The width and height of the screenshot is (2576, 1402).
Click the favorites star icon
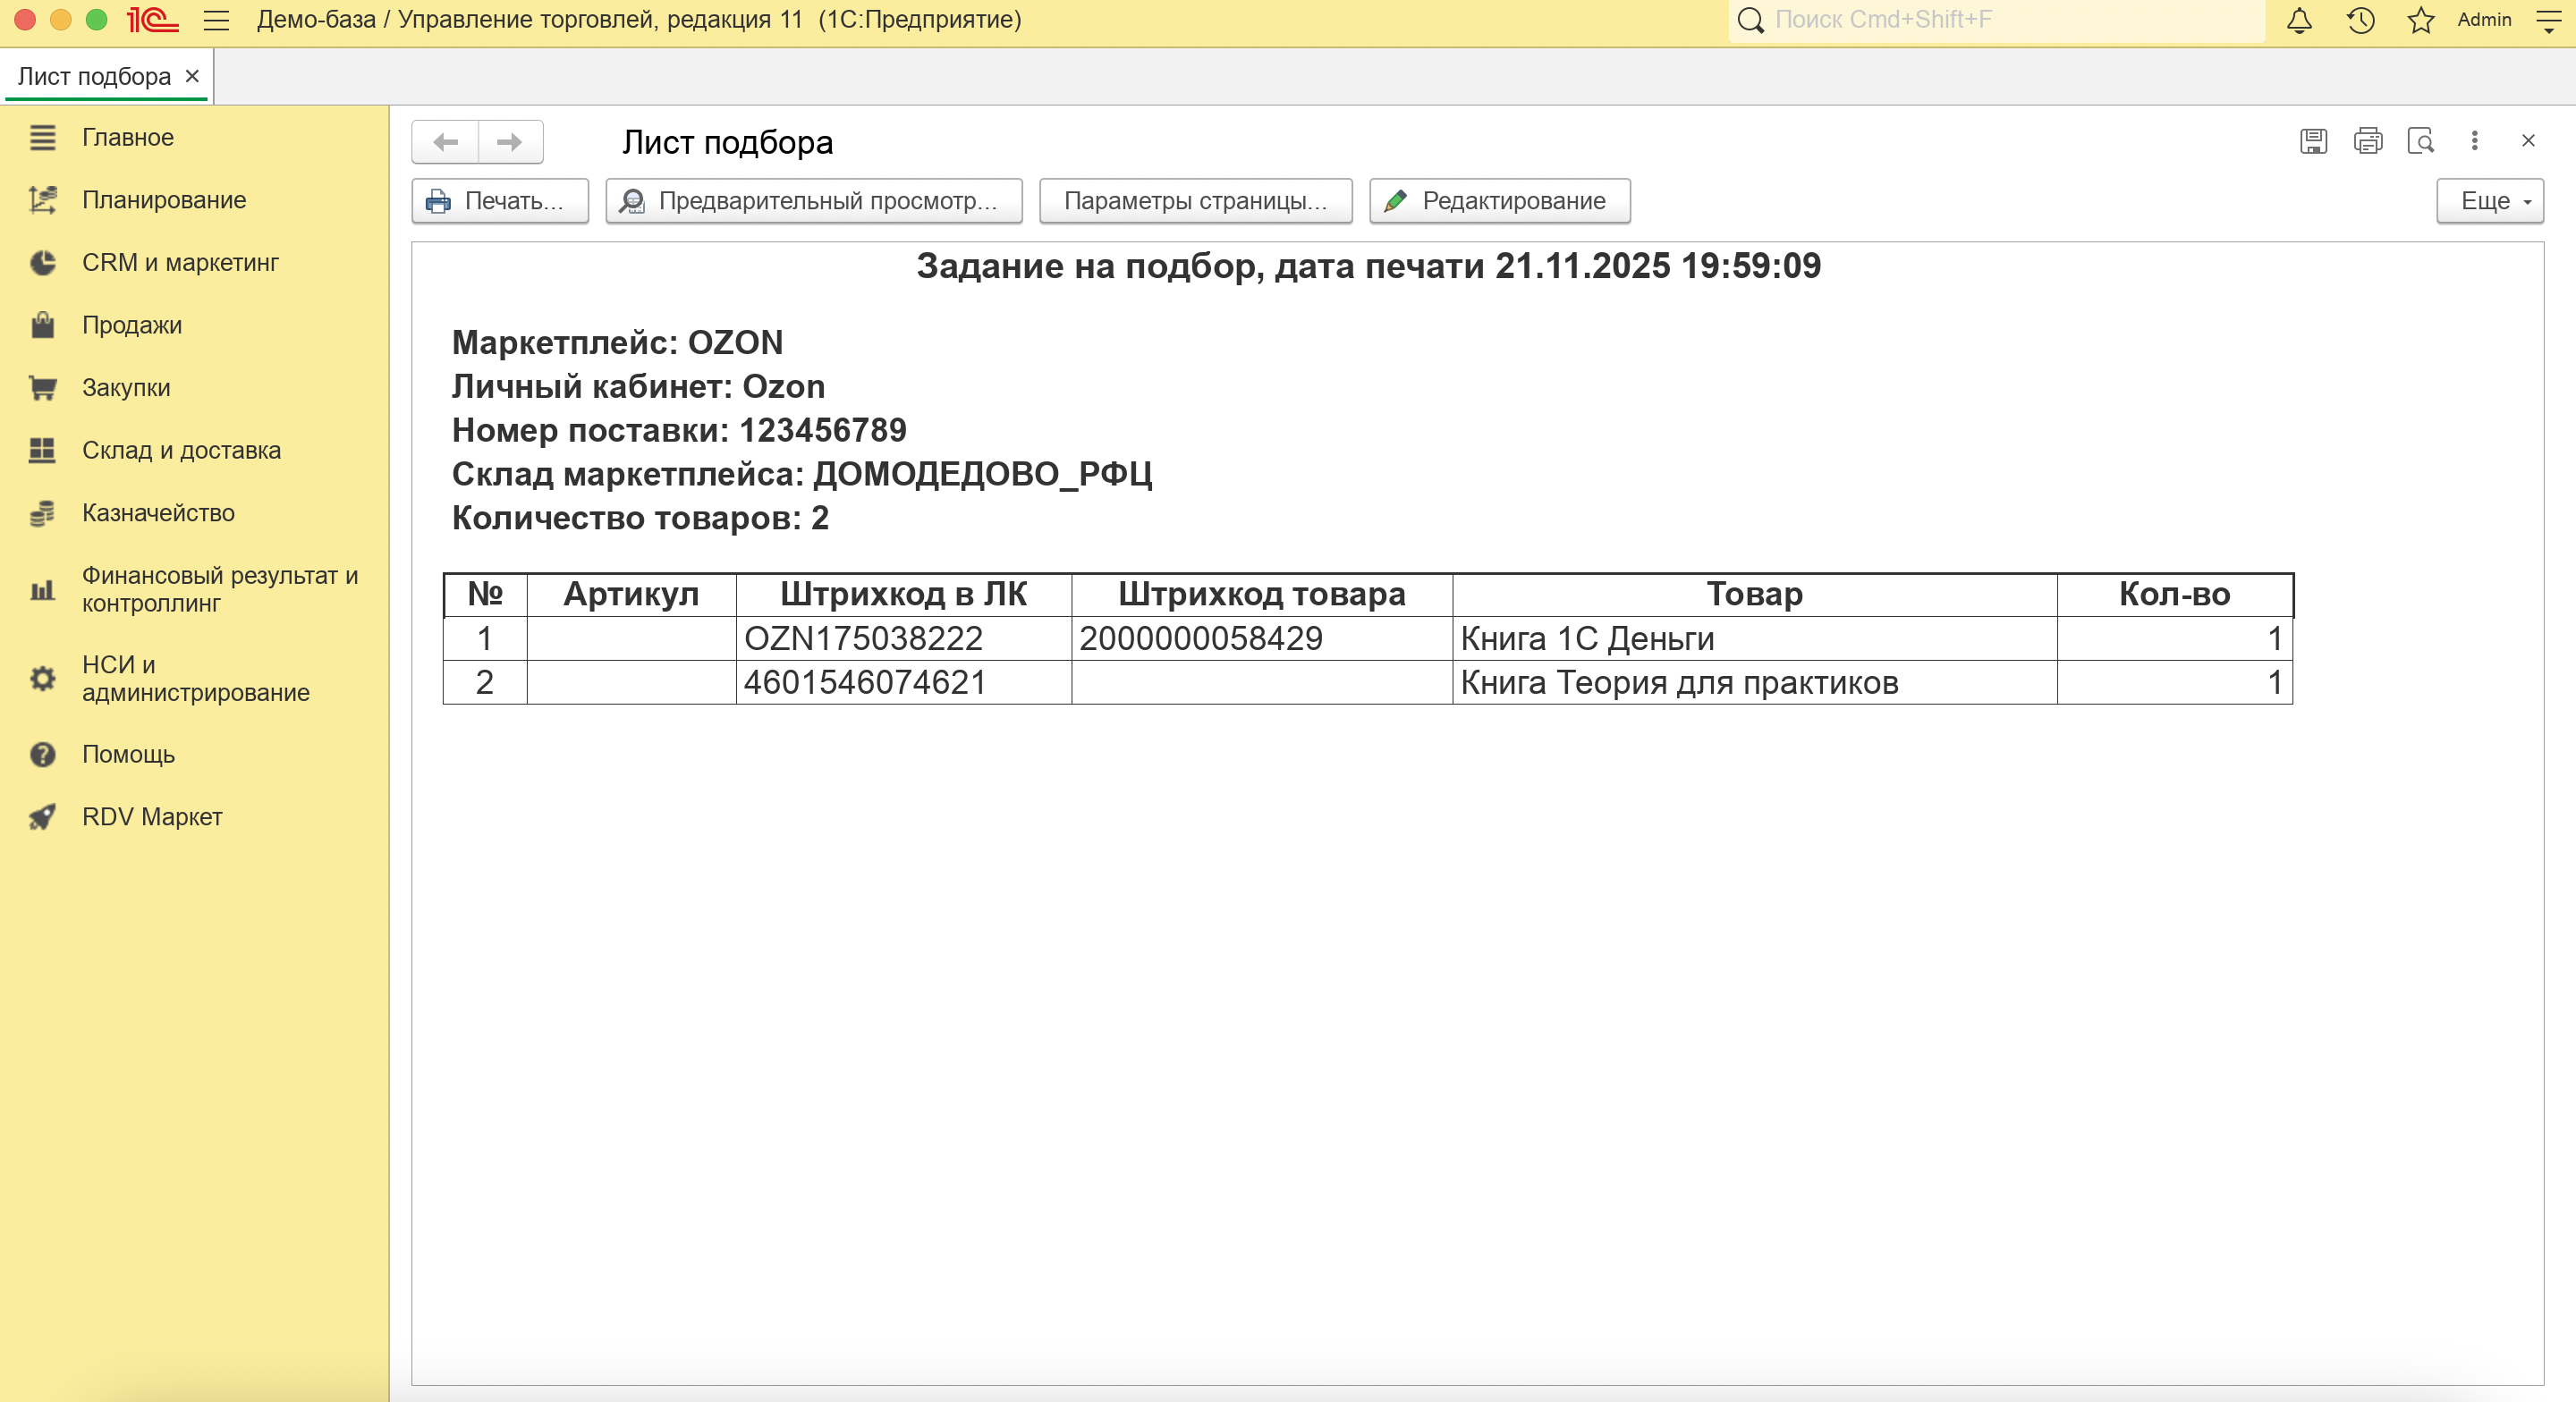coord(2420,20)
